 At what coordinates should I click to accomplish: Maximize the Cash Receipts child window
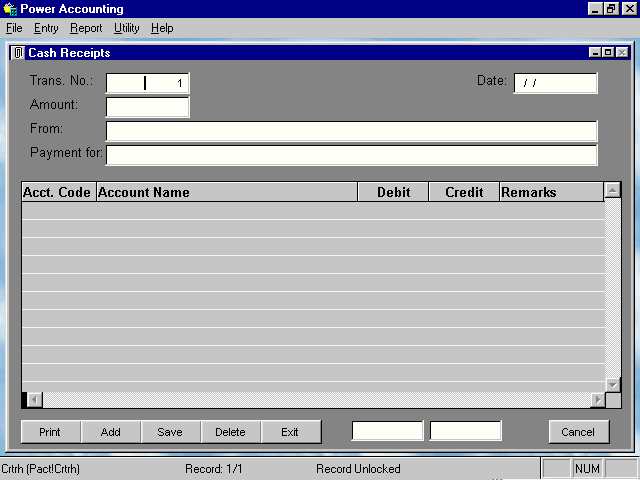608,53
